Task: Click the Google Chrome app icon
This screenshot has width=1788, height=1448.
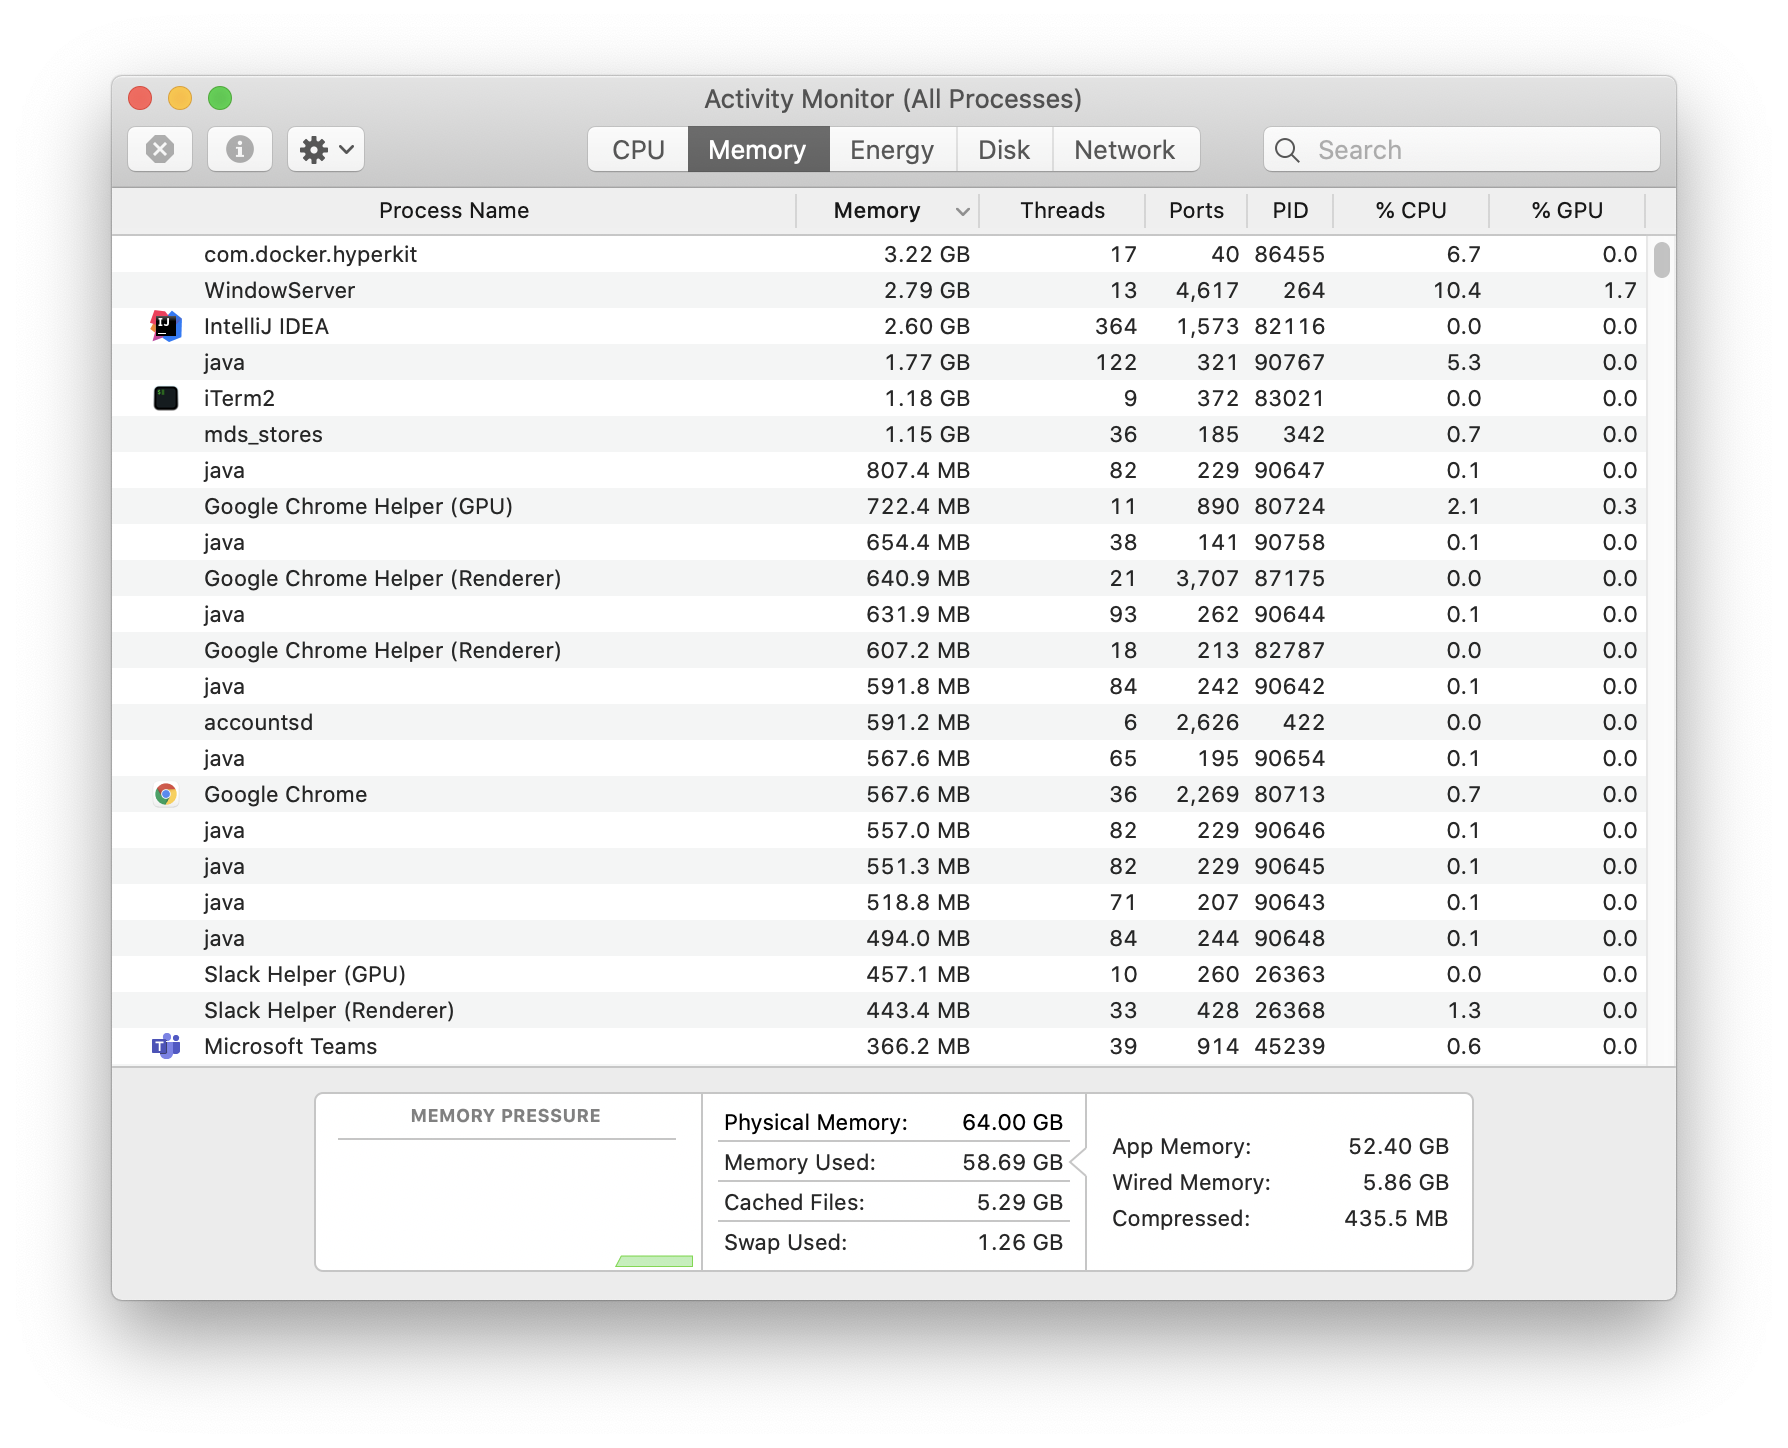Action: [x=166, y=794]
